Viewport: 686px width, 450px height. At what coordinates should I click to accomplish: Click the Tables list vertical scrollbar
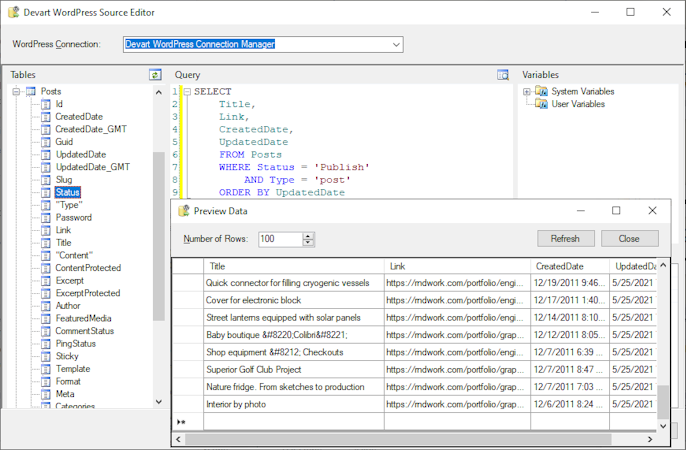(158, 235)
